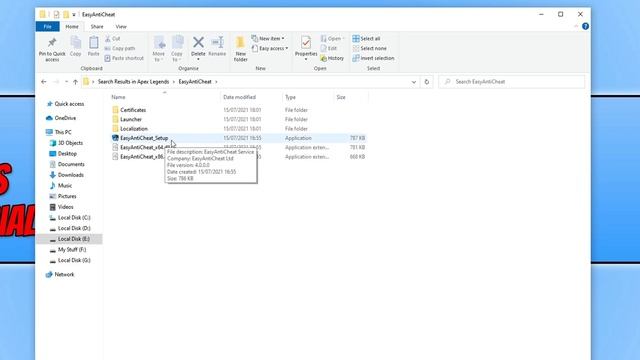Click Edit in the Open group
This screenshot has height=360, width=640.
point(329,48)
